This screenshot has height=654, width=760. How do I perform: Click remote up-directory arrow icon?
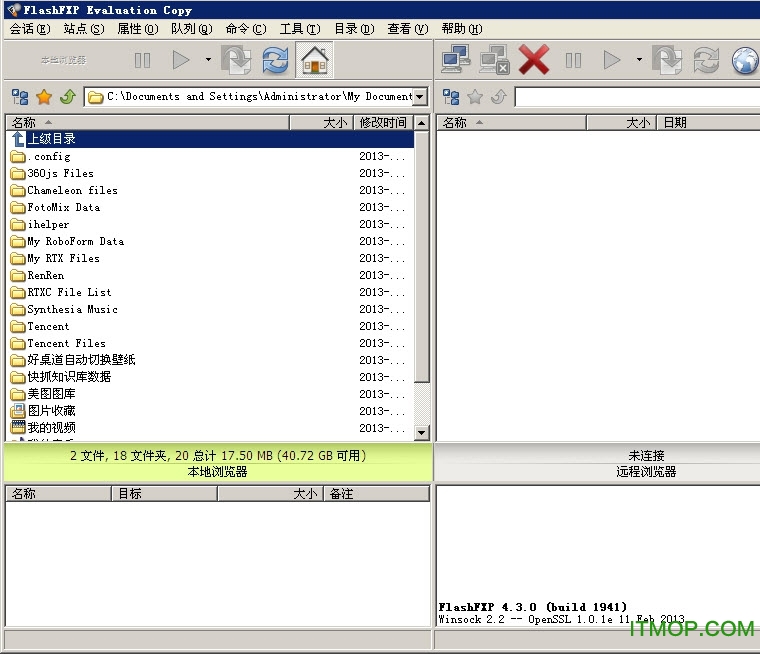click(499, 97)
